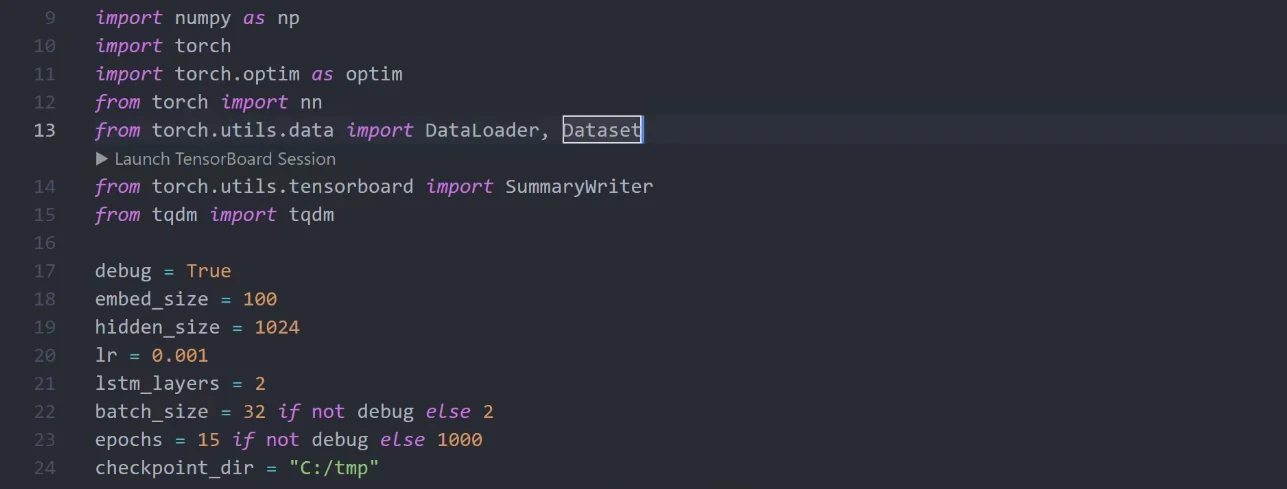Launch TensorBoard Session via the code lens link
Viewport: 1287px width, 489px height.
[x=225, y=159]
